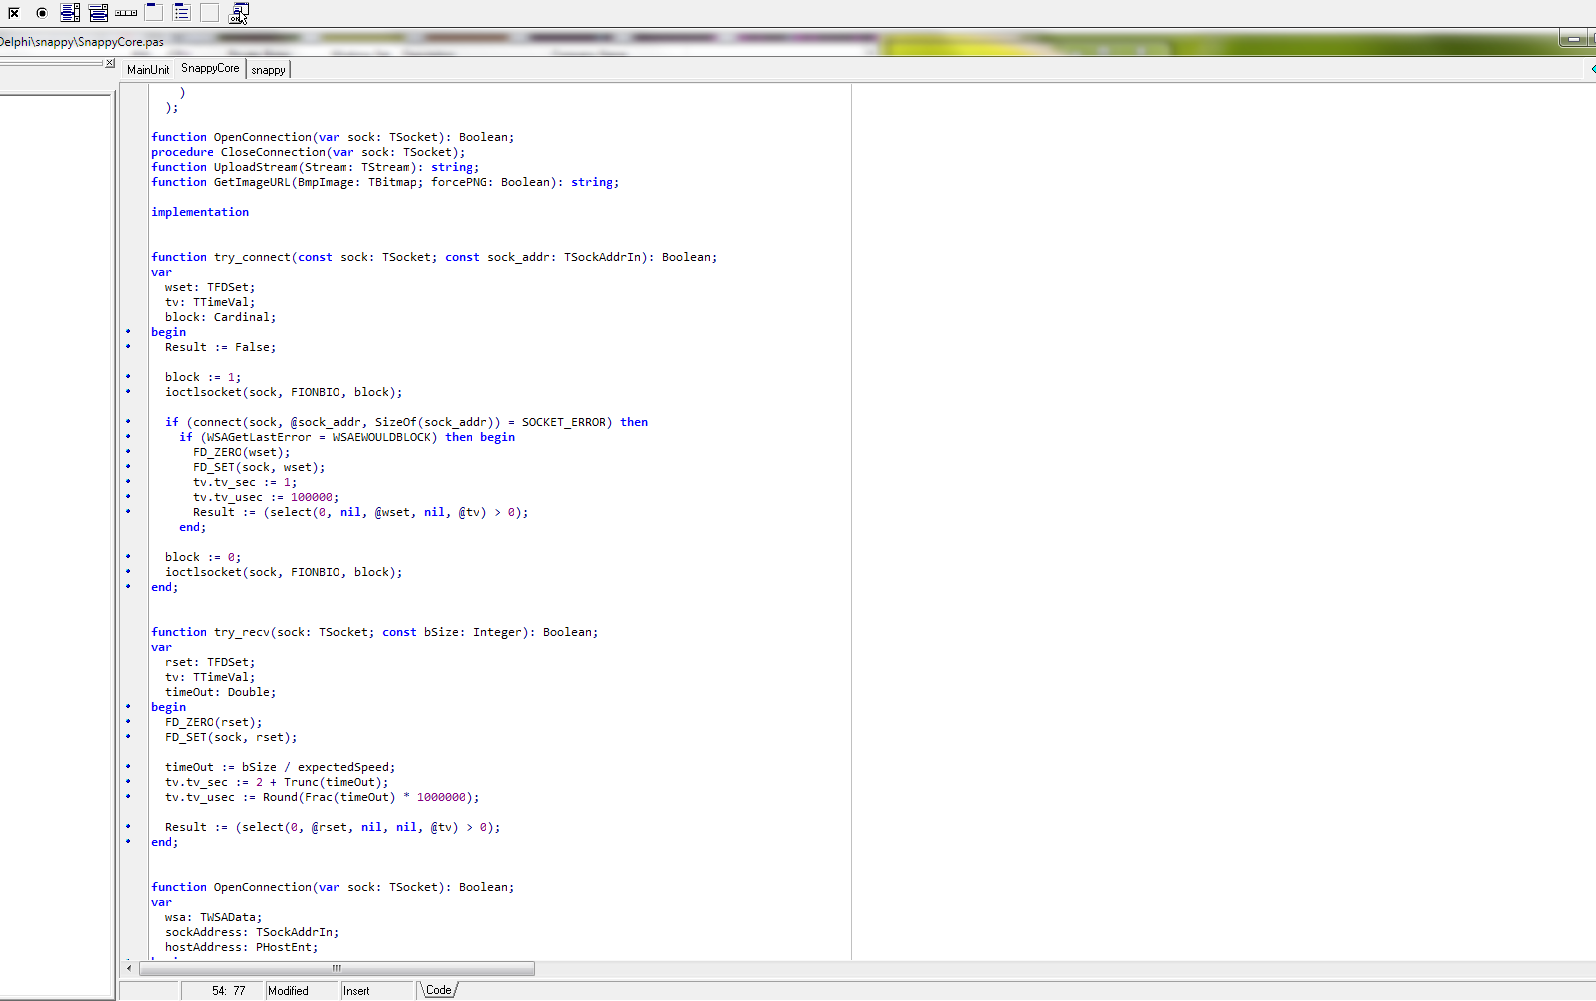This screenshot has width=1596, height=1001.
Task: Click 'WSAEWOULDBLOCK' in the code
Action: point(382,437)
